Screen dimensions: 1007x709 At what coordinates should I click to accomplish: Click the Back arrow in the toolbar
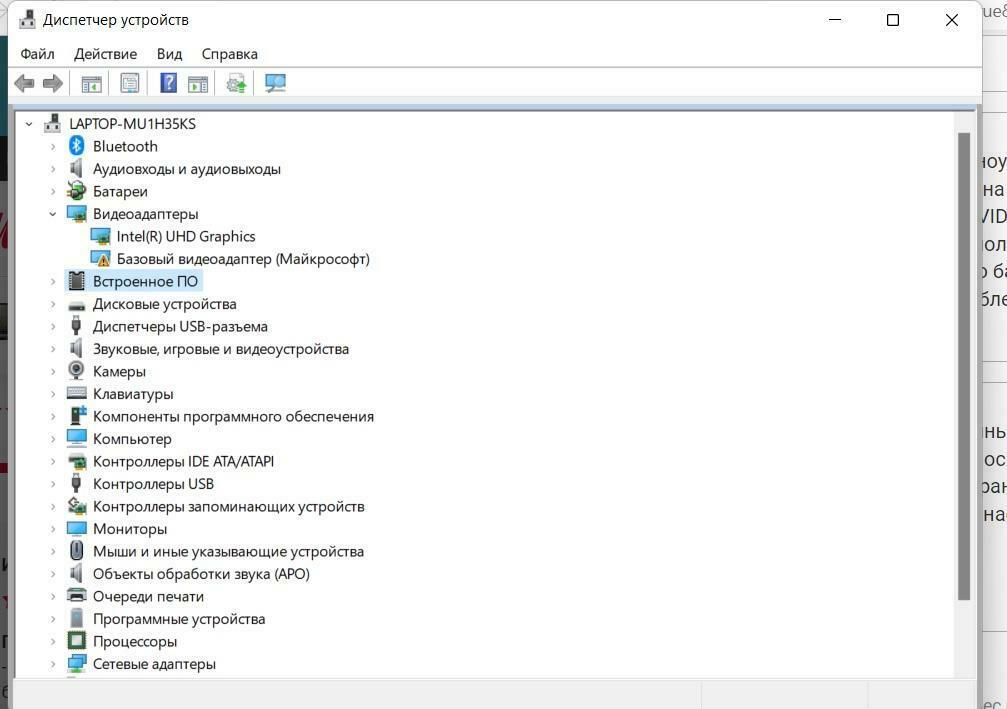[x=24, y=83]
